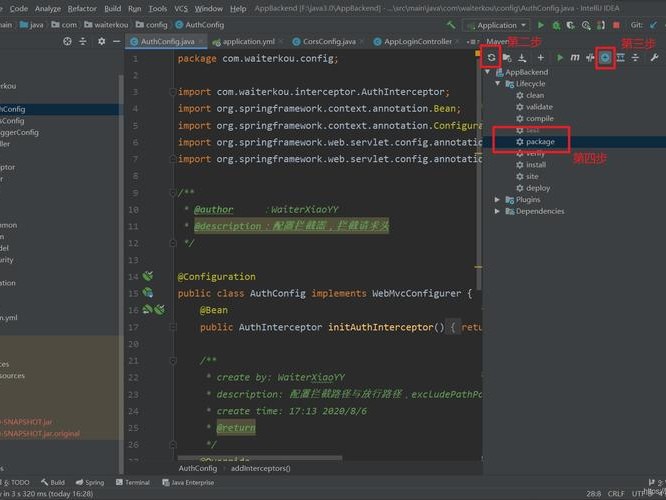Open Java Enterprise tool window
This screenshot has height=500, width=666.
coord(188,482)
